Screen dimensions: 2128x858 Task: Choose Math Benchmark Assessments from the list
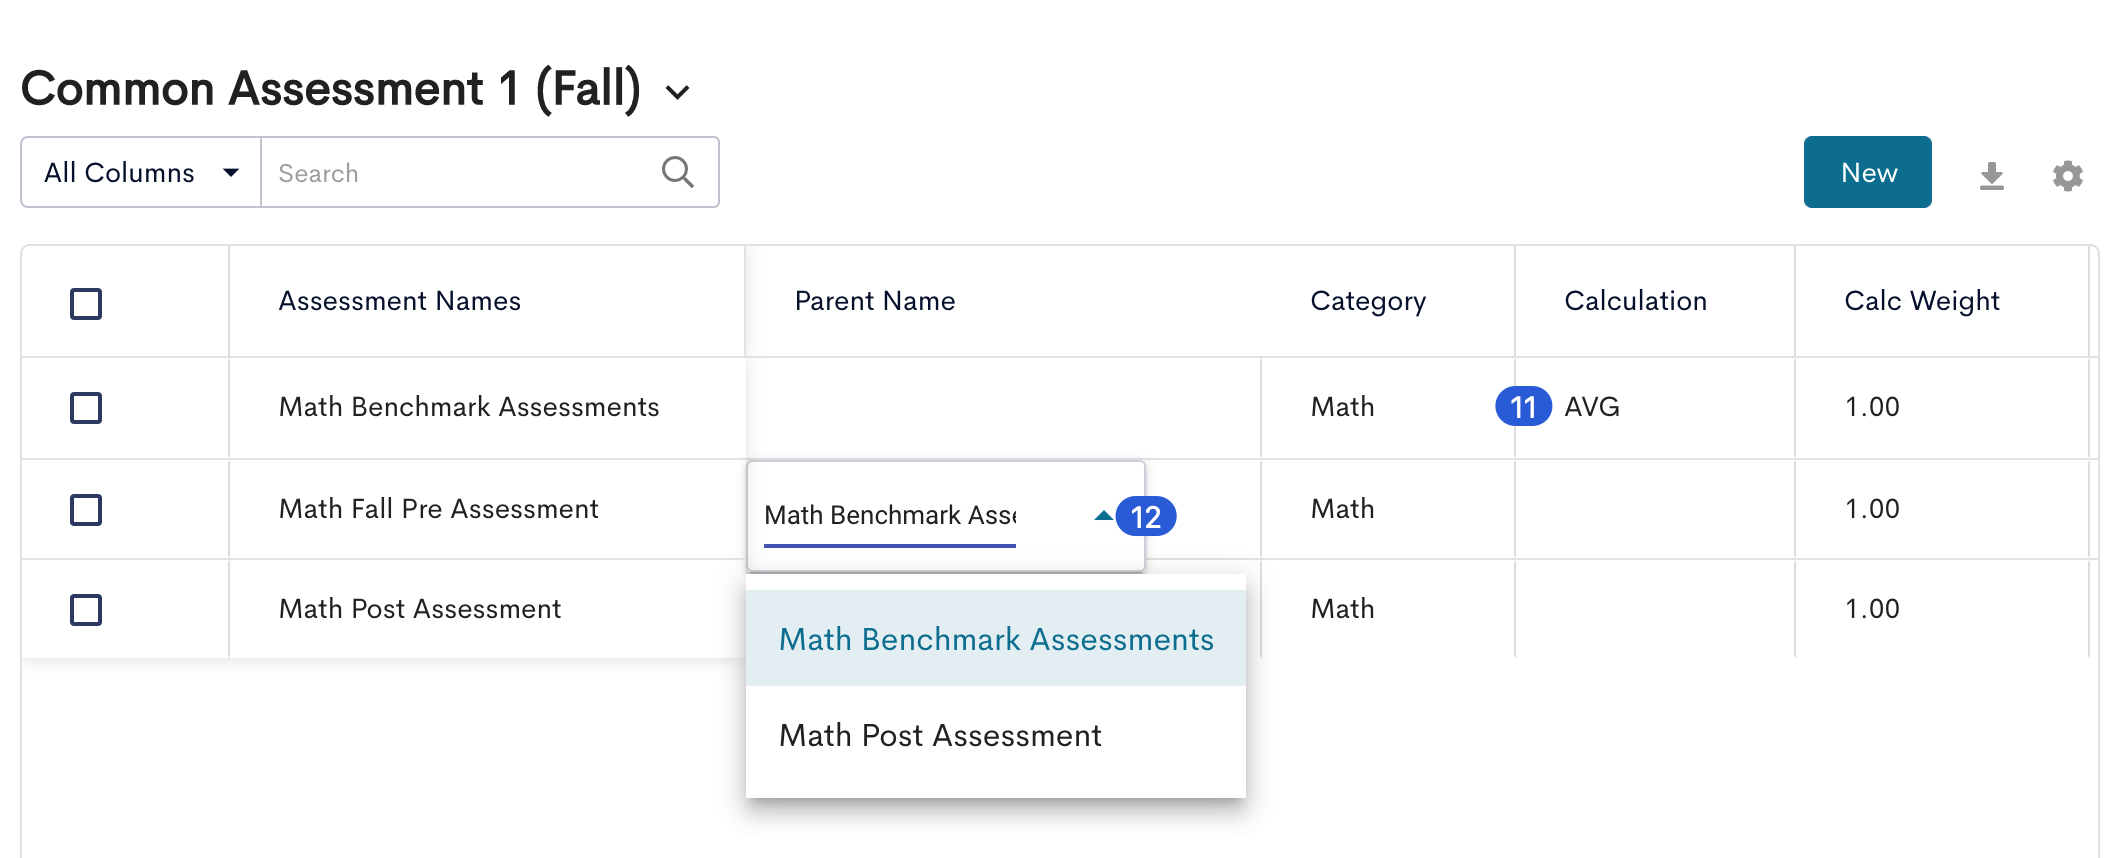996,638
